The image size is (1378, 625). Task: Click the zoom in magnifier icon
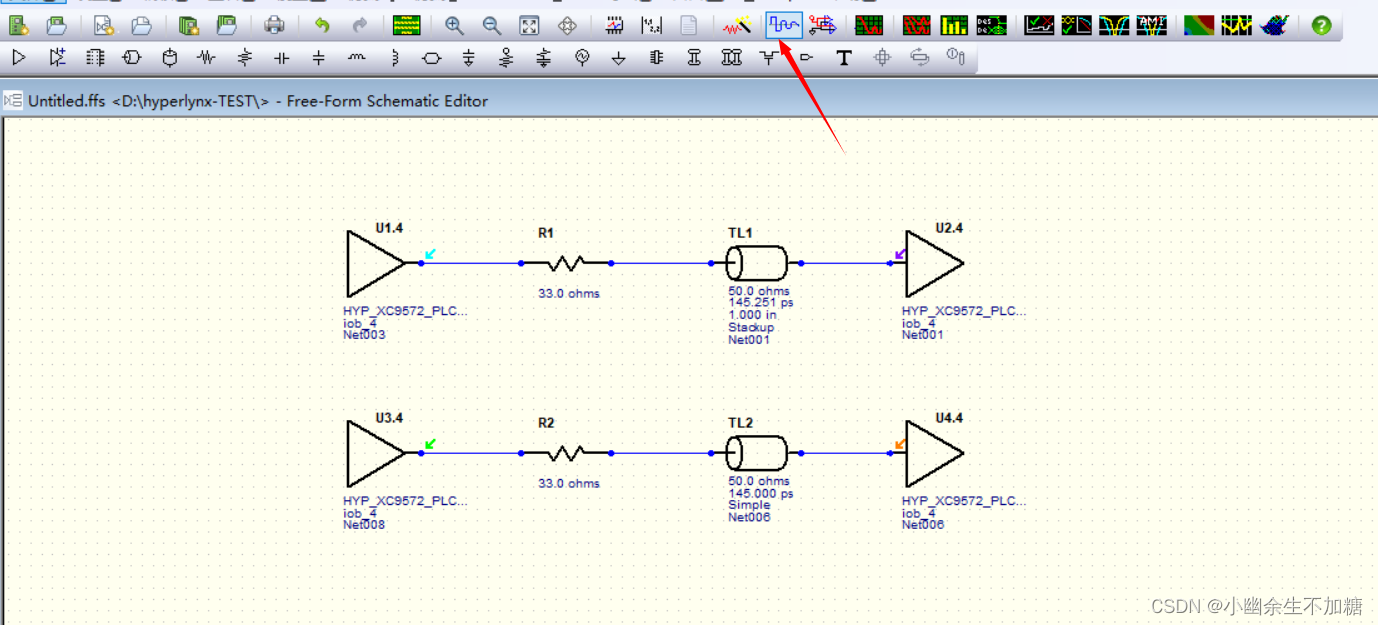click(x=454, y=25)
